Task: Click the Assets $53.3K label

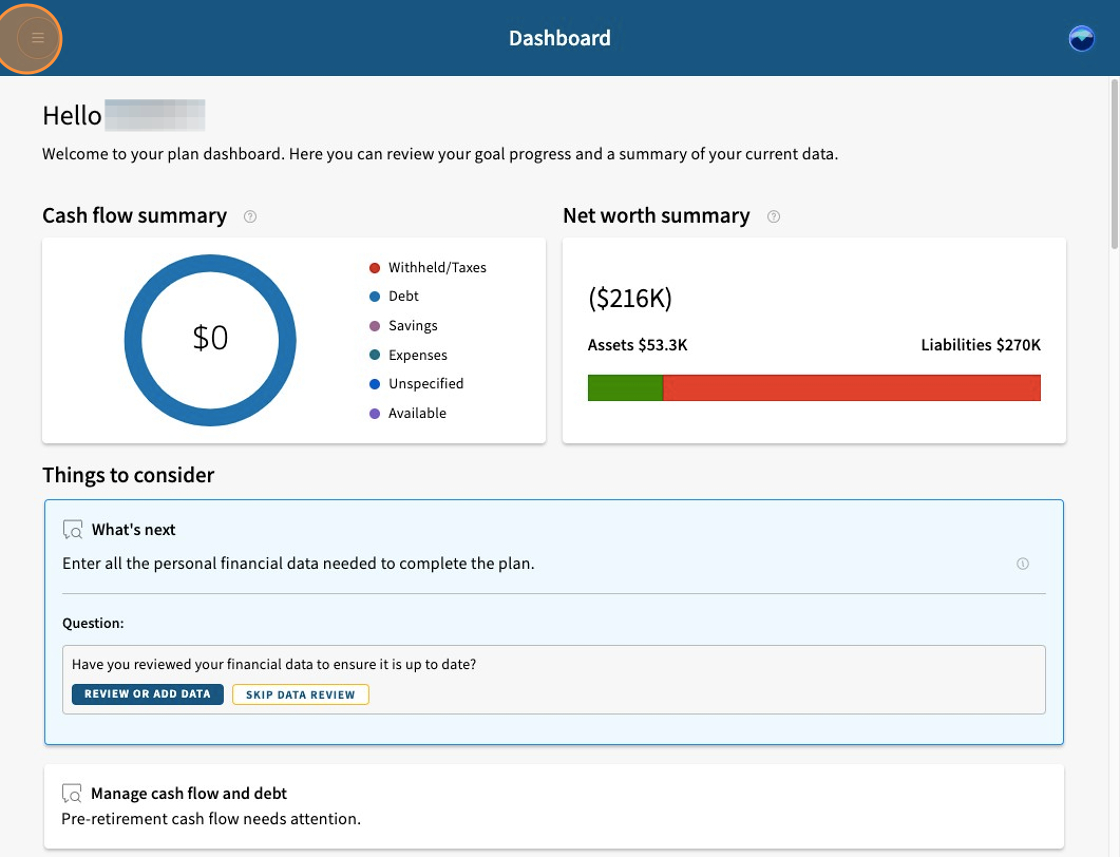Action: (x=637, y=345)
